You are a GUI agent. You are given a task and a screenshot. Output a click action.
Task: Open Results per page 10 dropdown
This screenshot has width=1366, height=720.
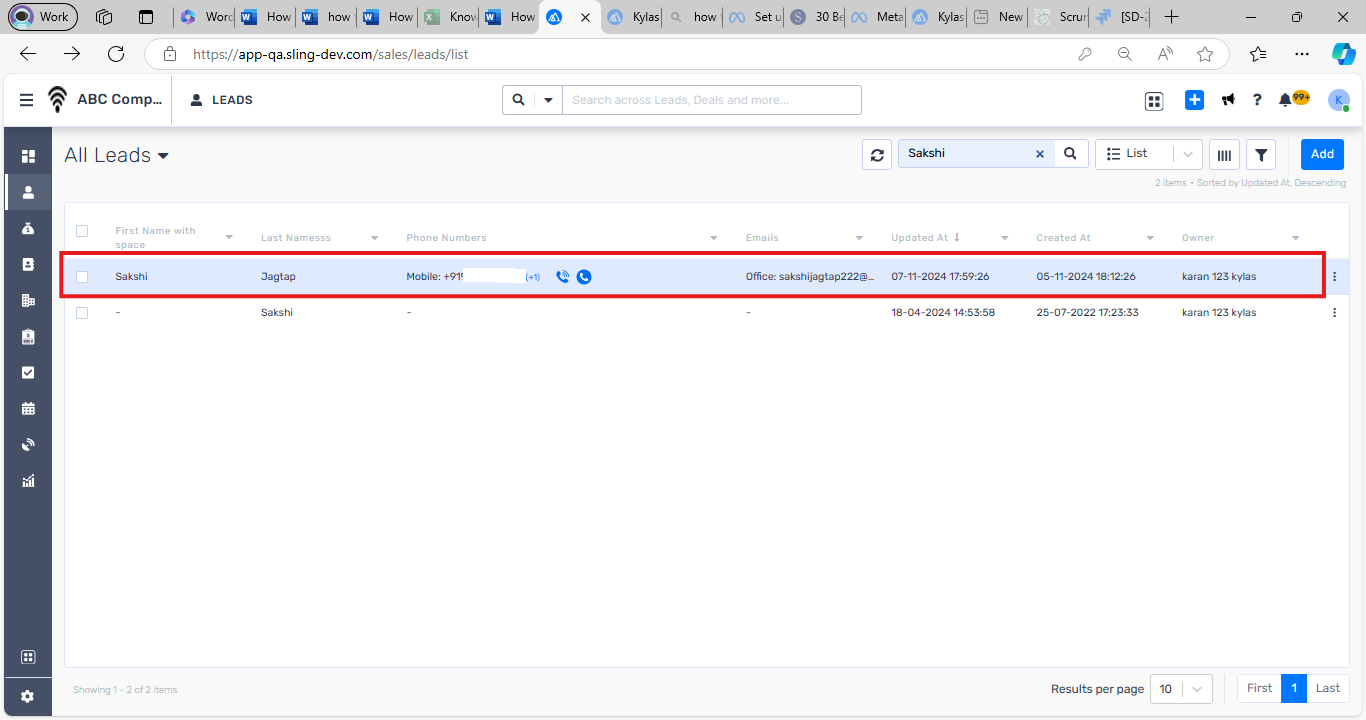(1182, 689)
